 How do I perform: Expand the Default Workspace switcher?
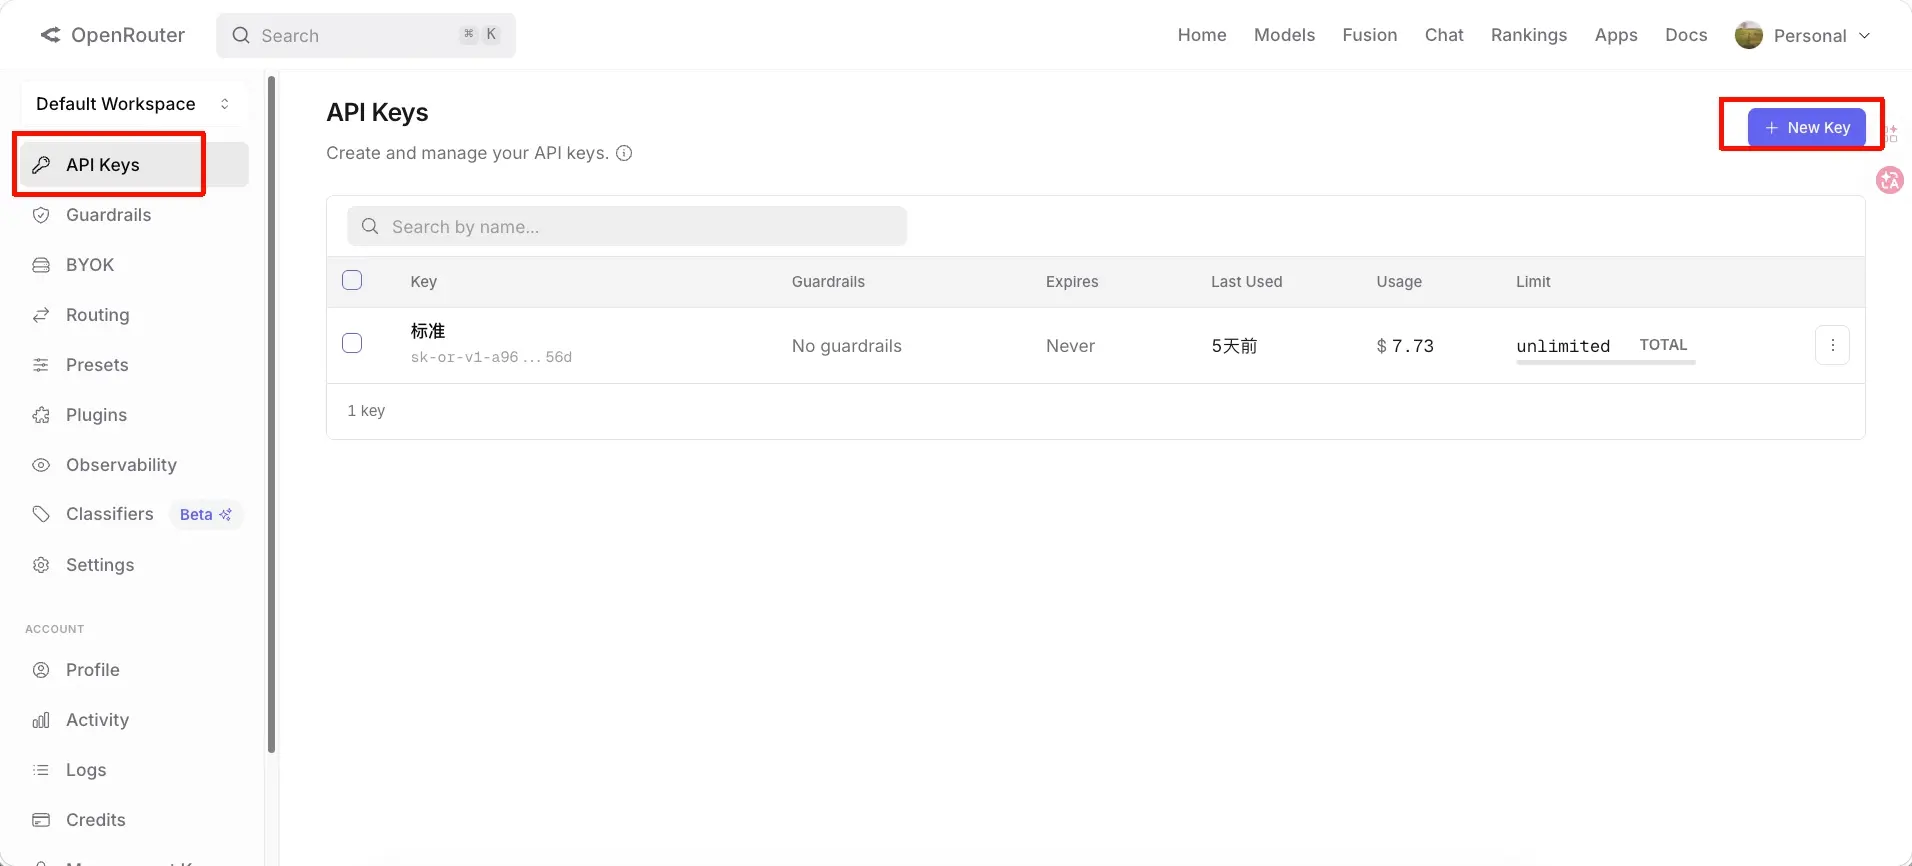click(x=134, y=104)
